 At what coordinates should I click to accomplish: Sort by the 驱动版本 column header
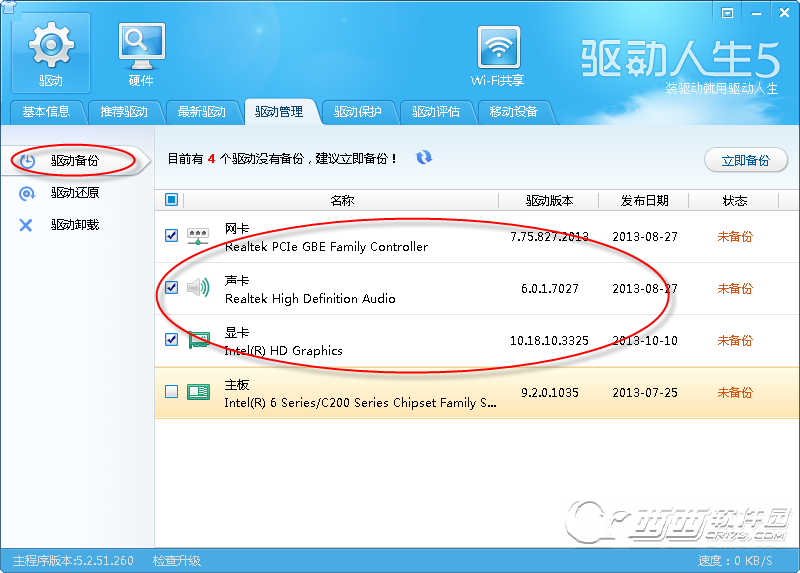point(549,201)
